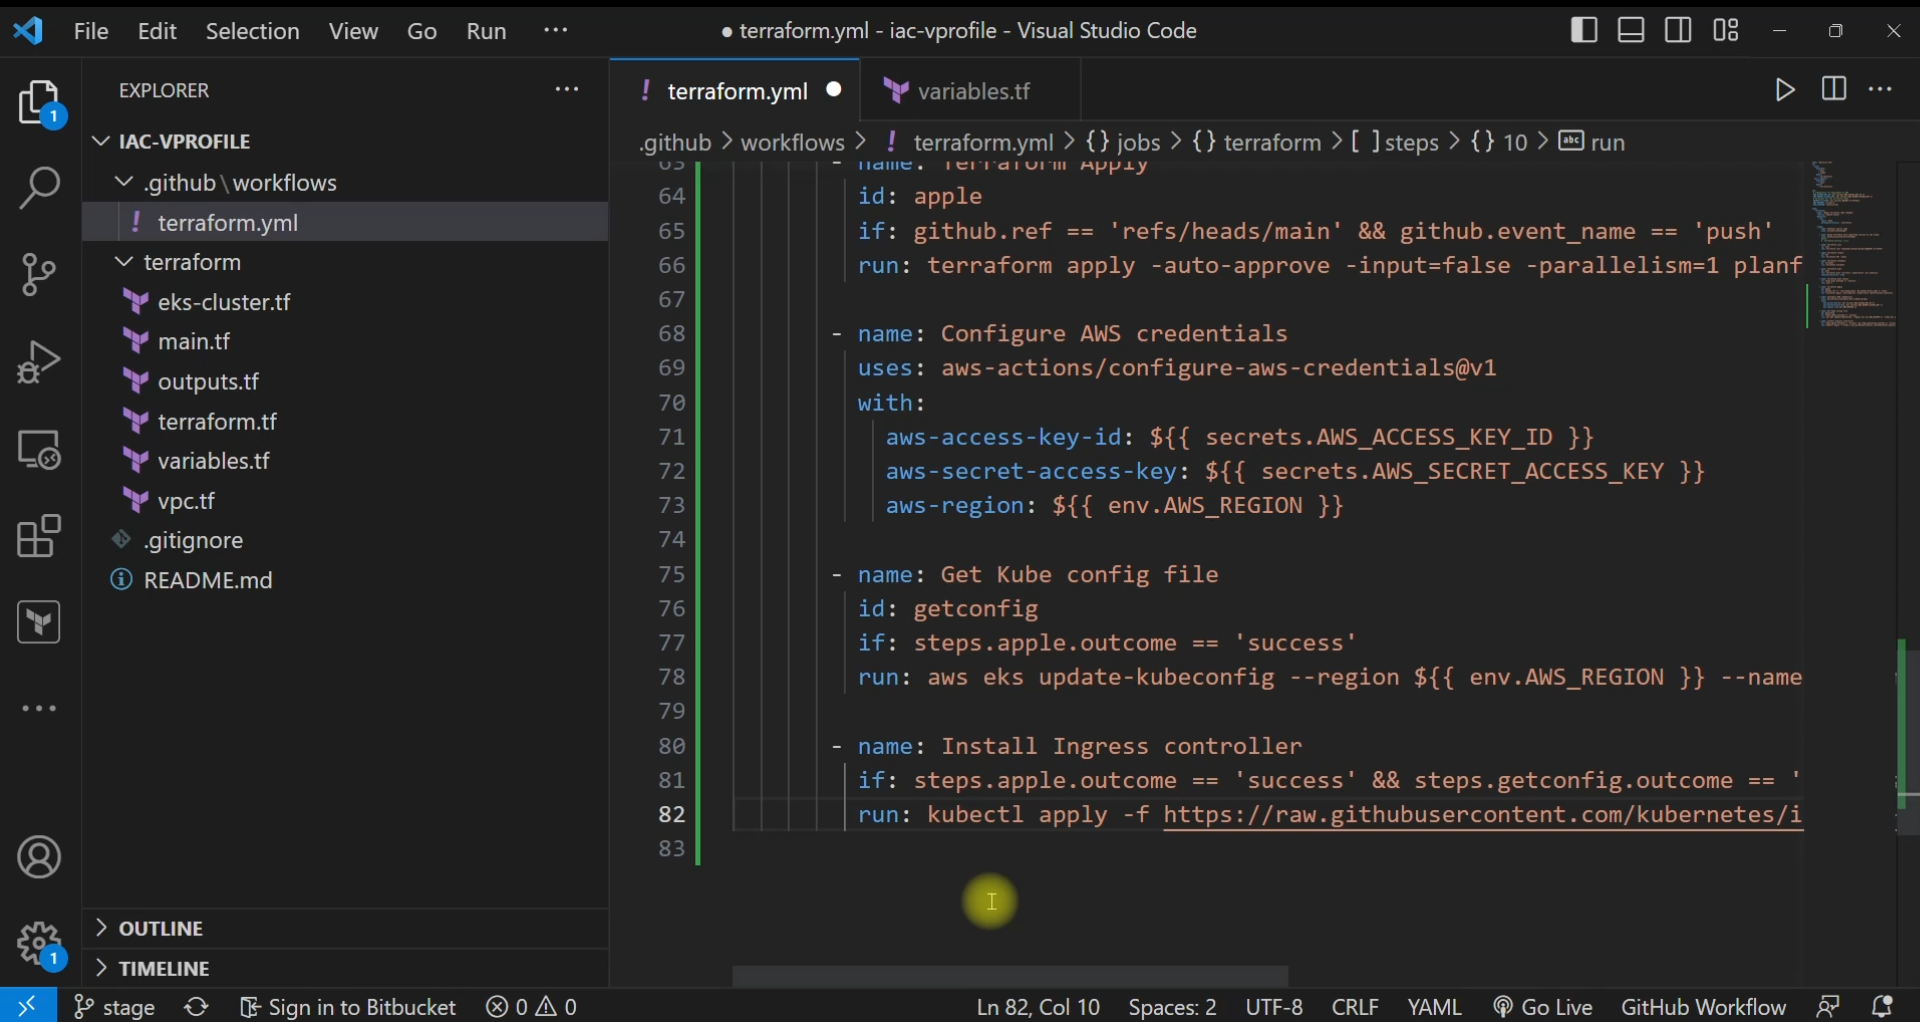This screenshot has height=1022, width=1920.
Task: Click the code minimap preview
Action: pos(1854,245)
